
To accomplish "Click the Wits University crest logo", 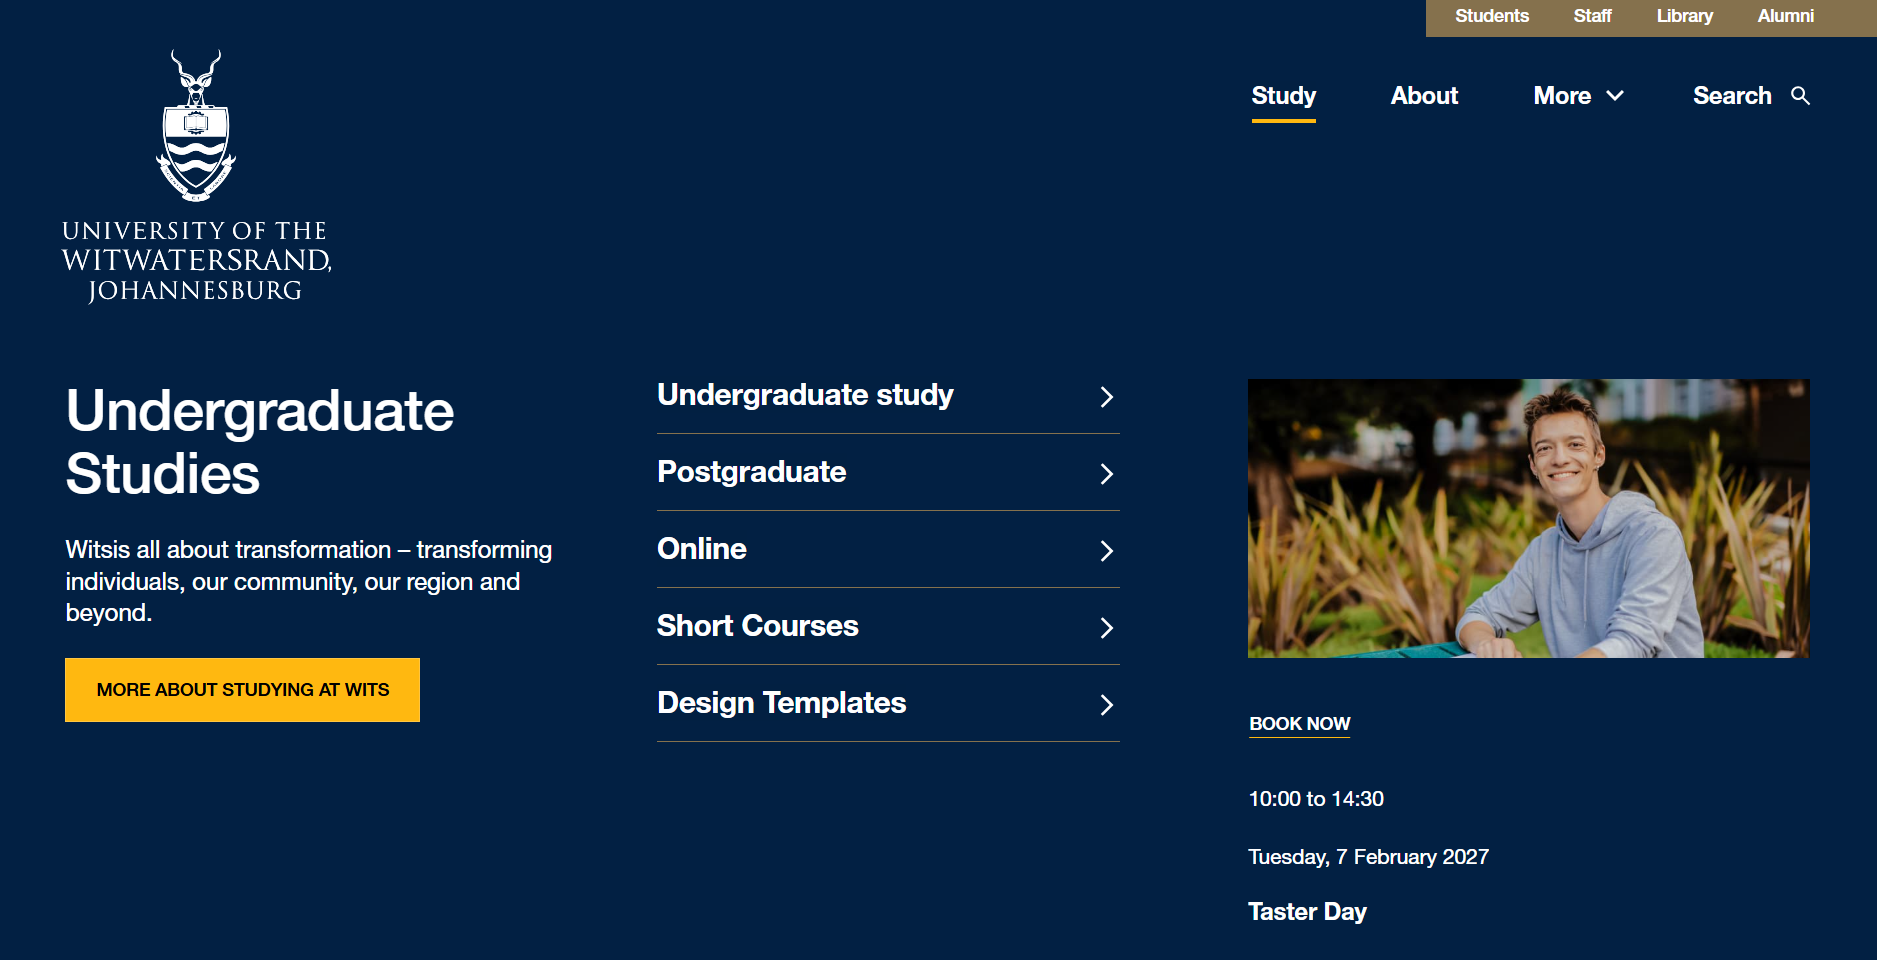I will [x=196, y=127].
